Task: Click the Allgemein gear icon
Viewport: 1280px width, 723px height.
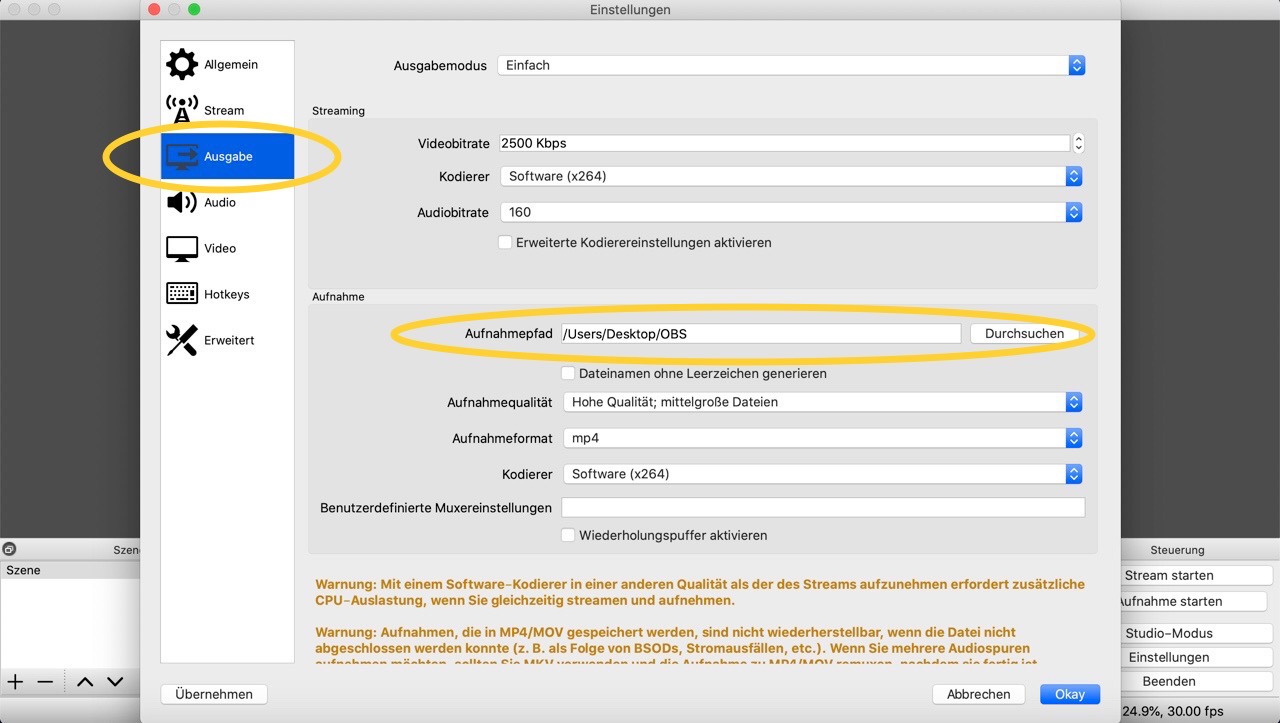Action: (x=182, y=65)
